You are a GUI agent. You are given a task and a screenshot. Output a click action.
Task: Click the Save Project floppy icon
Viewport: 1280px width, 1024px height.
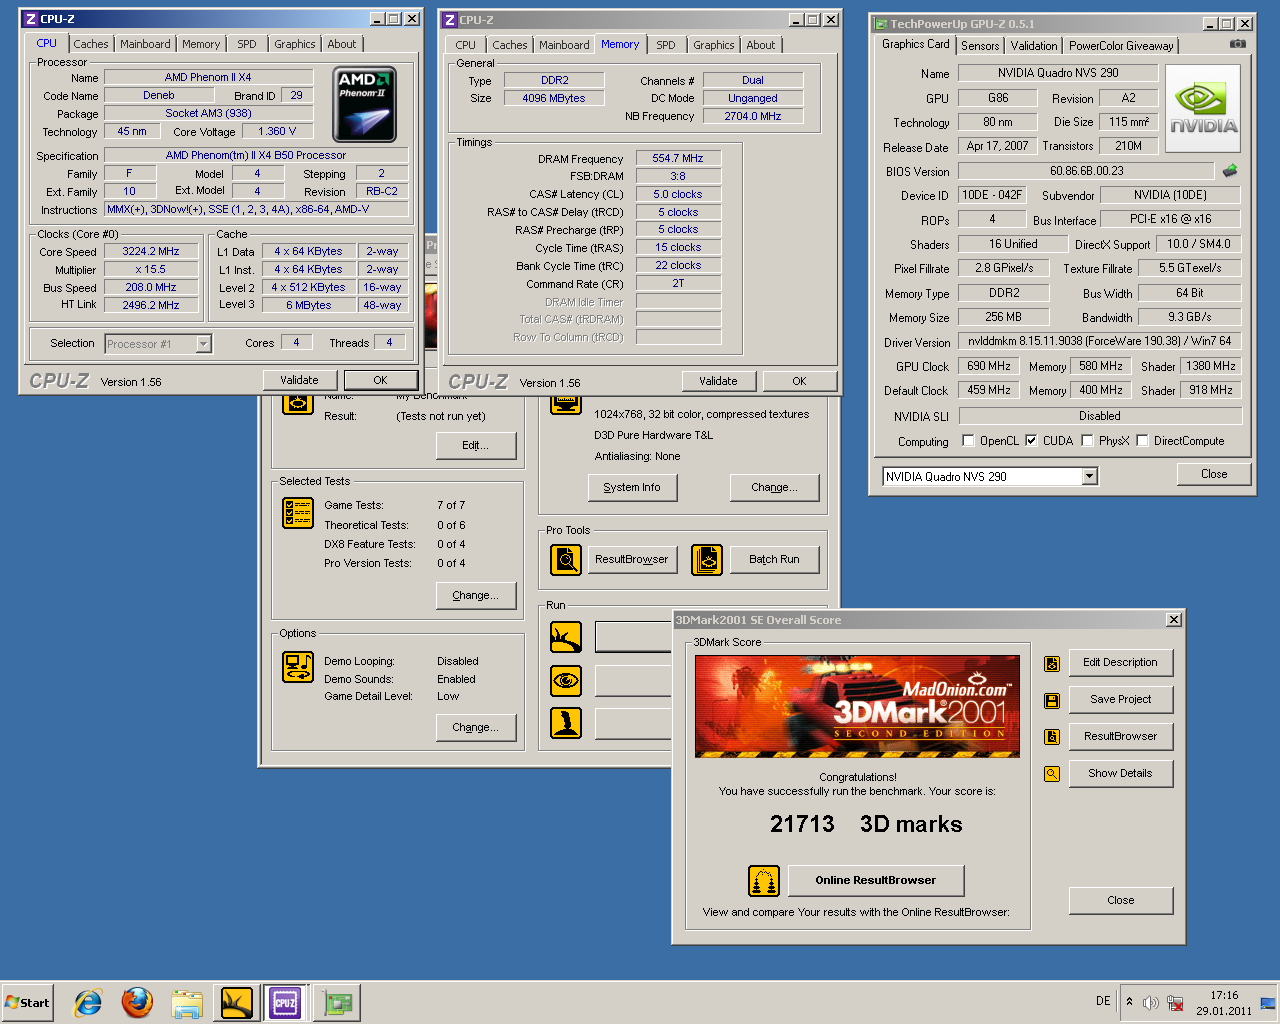coord(1052,700)
